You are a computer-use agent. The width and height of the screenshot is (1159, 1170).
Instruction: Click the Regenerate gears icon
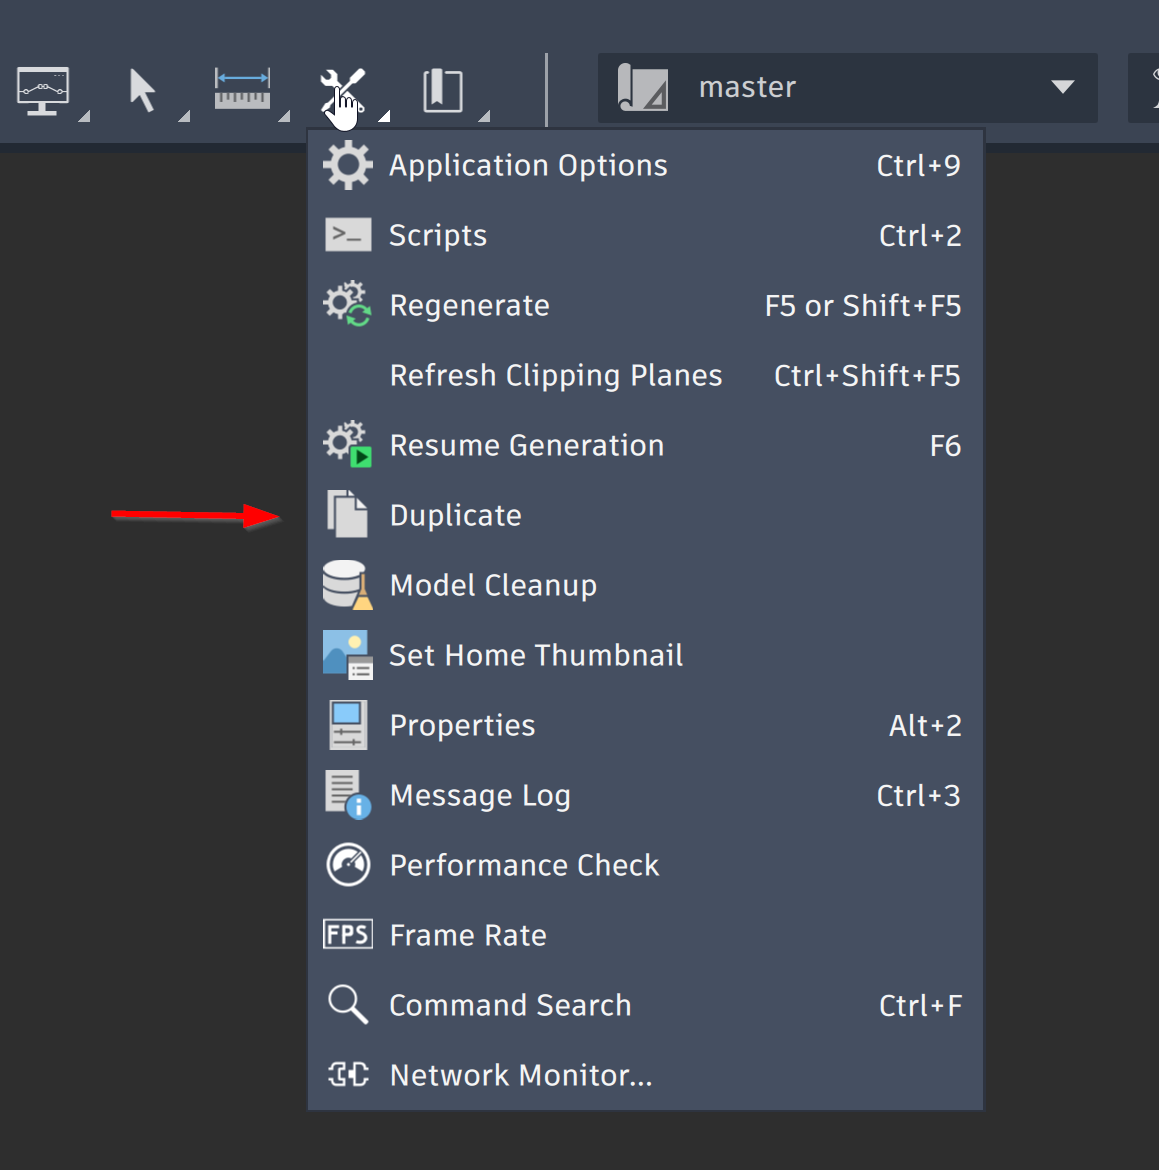tap(347, 304)
